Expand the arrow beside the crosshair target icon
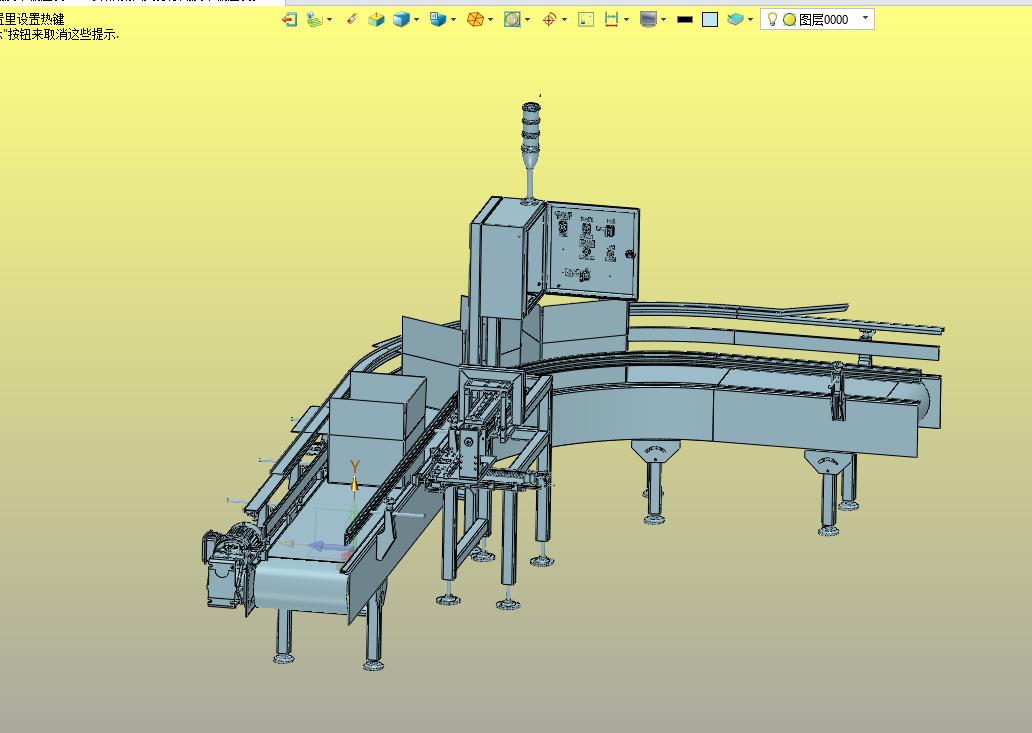 point(564,19)
